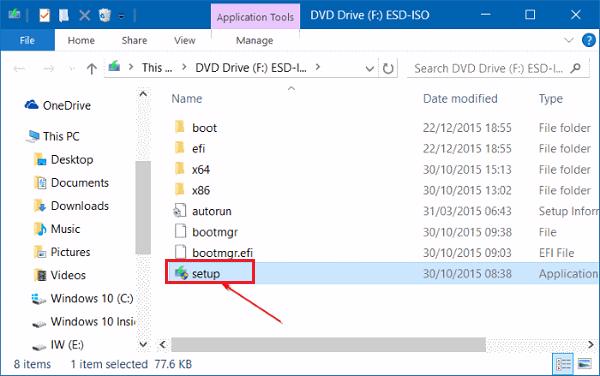Click navigation pane scroll up arrow
The width and height of the screenshot is (600, 376).
[143, 94]
